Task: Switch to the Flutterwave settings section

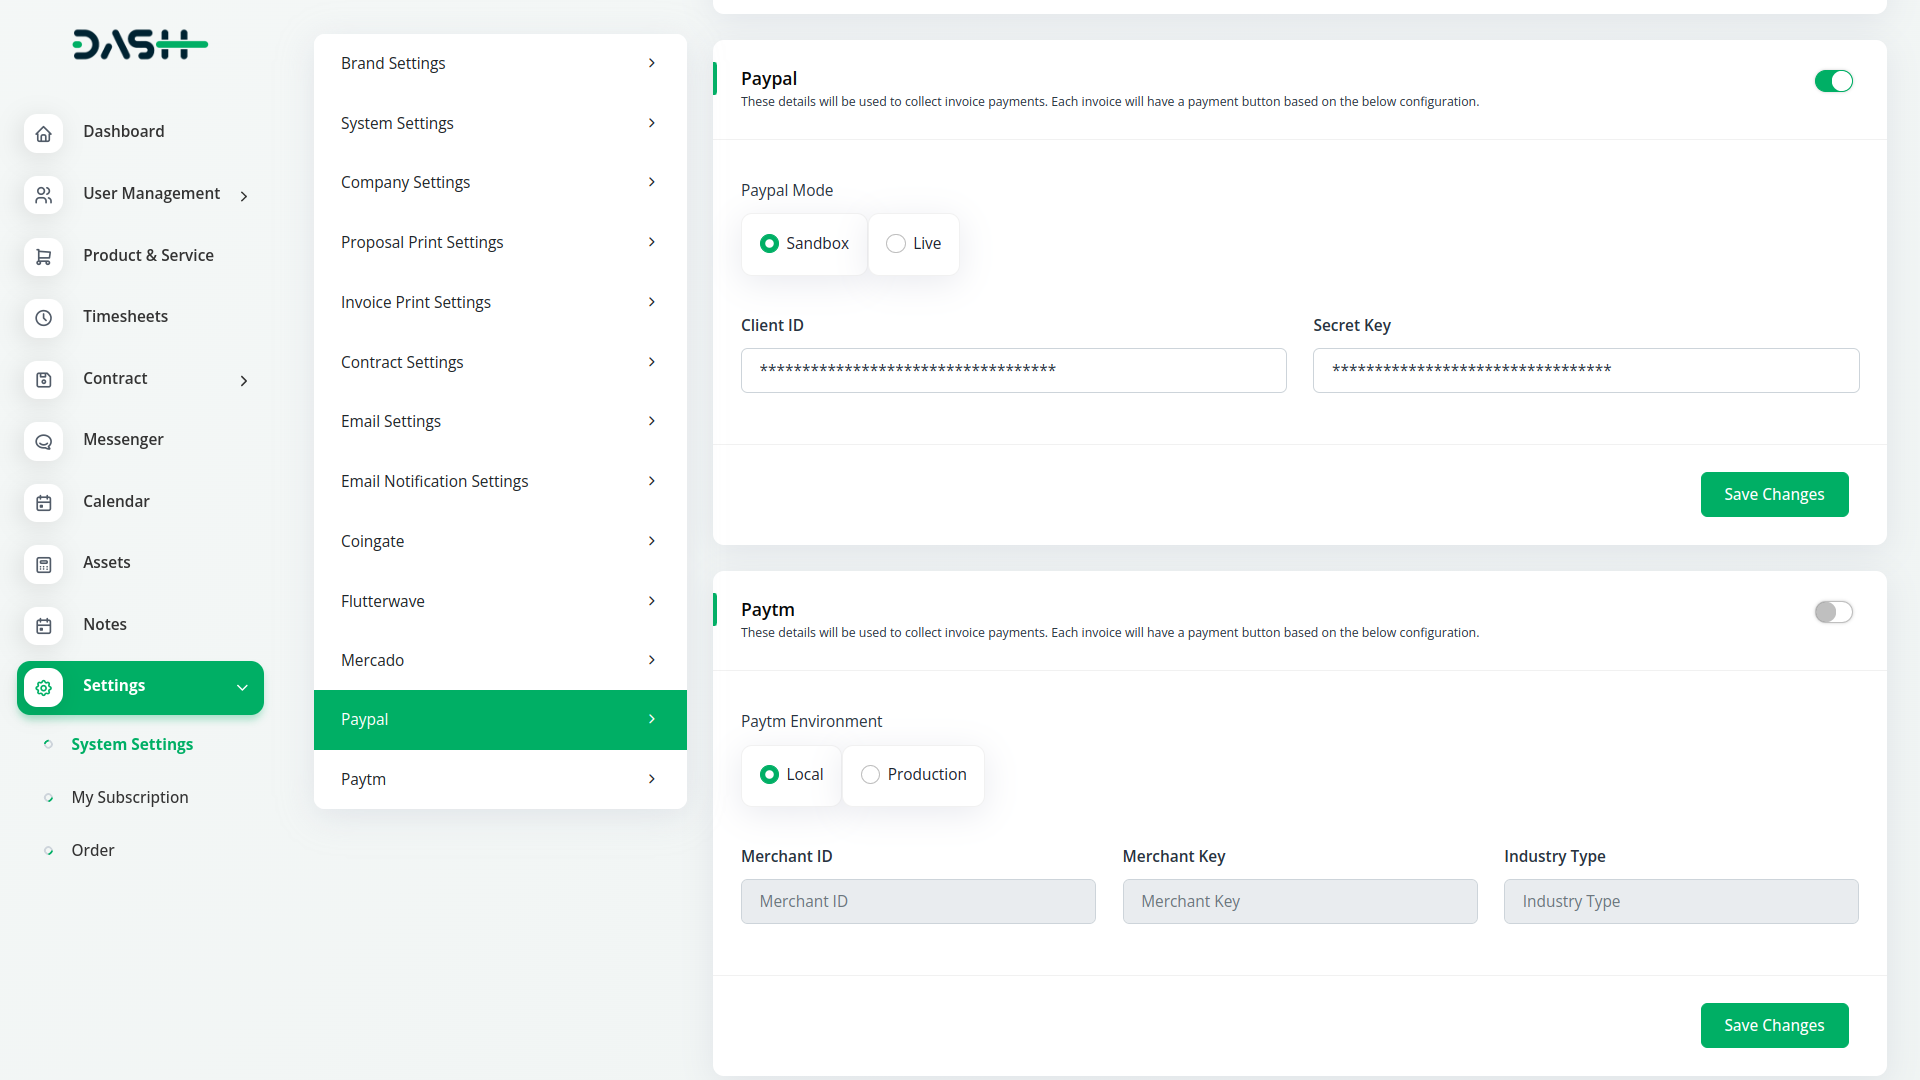Action: pos(499,601)
